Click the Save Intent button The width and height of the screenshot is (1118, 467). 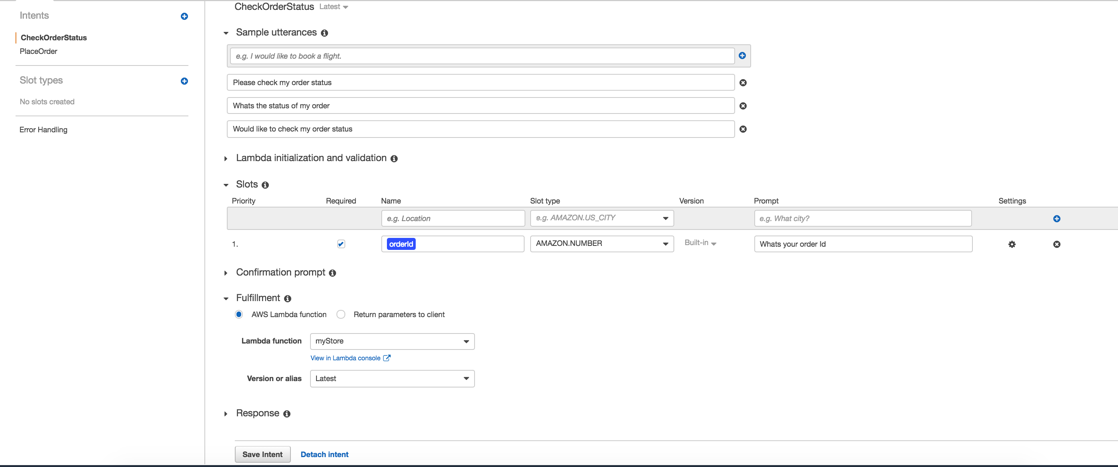tap(263, 455)
